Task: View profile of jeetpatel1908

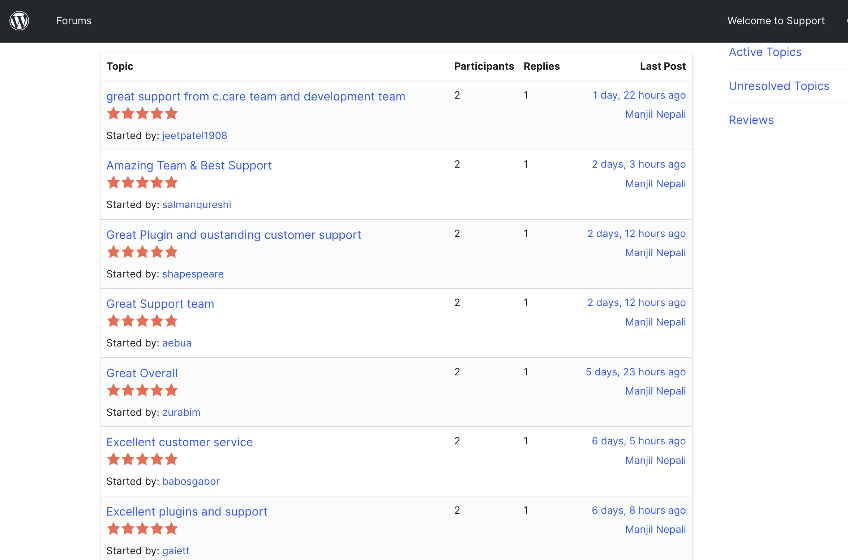Action: click(195, 136)
